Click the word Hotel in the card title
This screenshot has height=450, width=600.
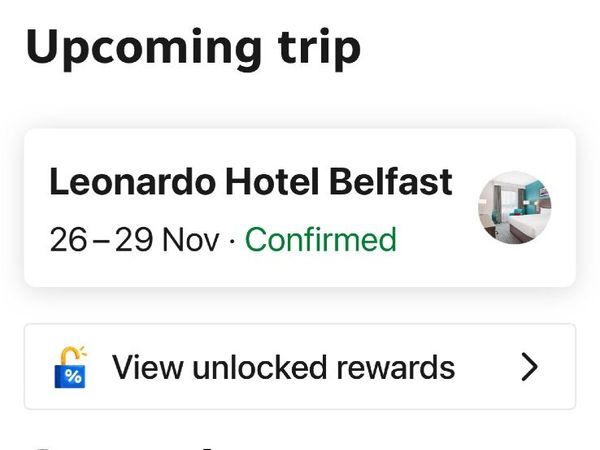coord(260,182)
